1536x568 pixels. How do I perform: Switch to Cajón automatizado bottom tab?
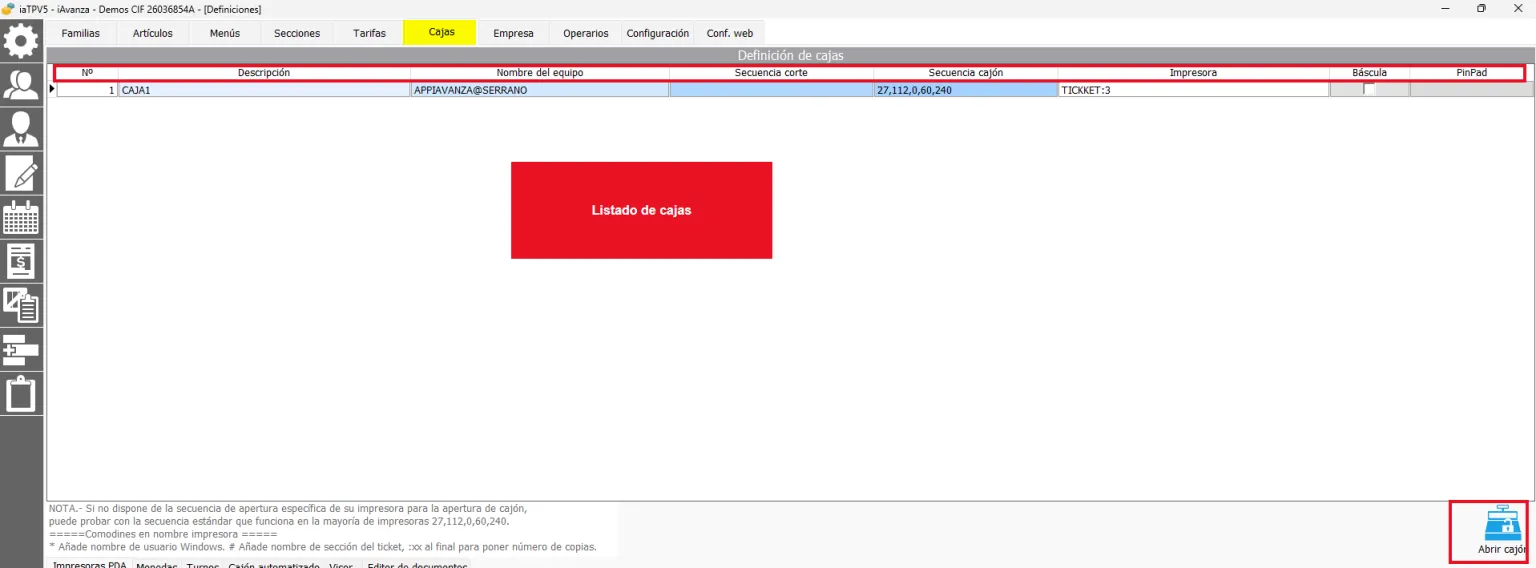point(274,565)
